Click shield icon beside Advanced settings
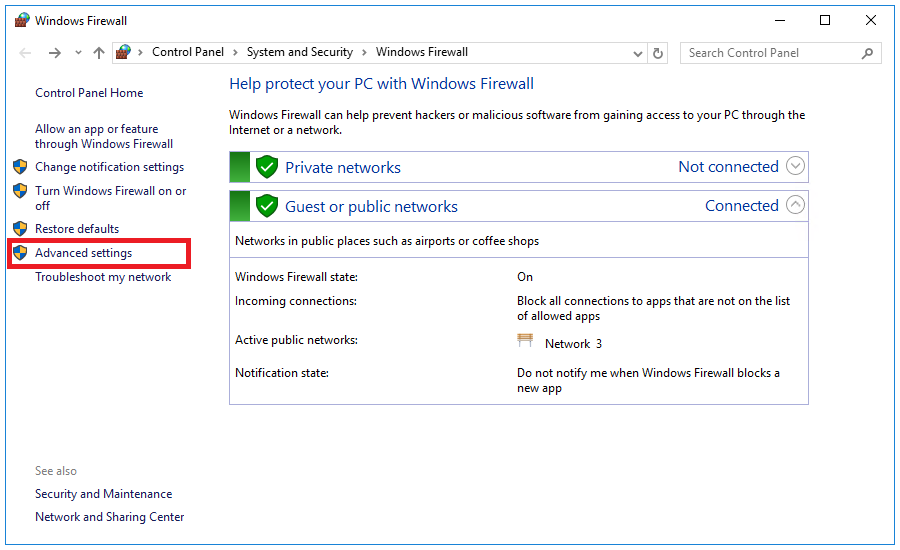 pyautogui.click(x=20, y=253)
